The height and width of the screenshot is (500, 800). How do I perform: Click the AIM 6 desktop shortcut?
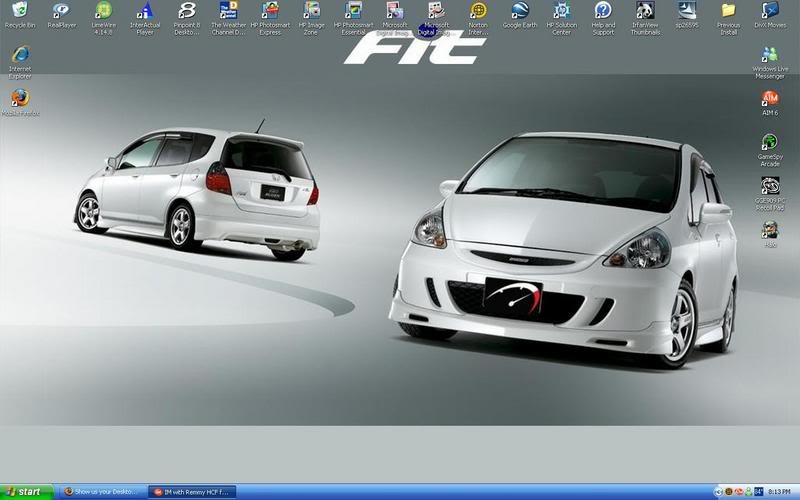[x=770, y=102]
